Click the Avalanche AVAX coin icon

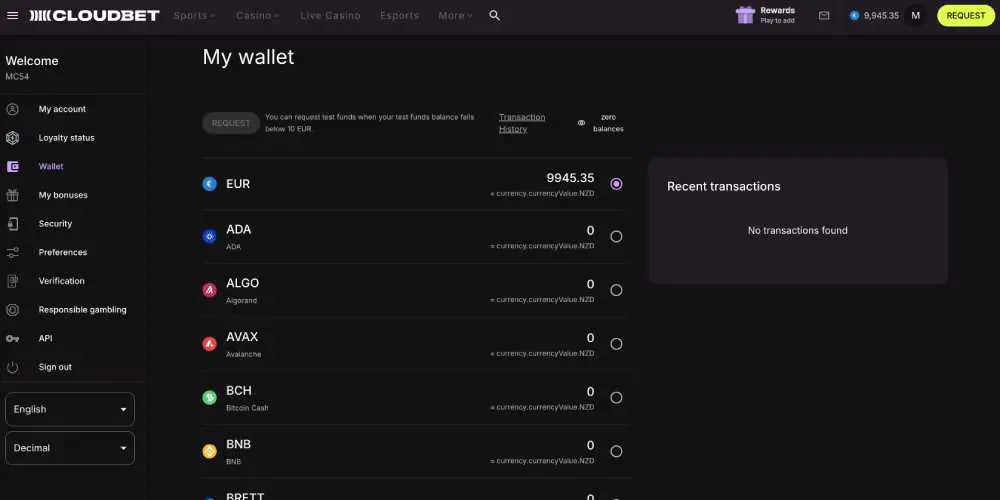[210, 344]
